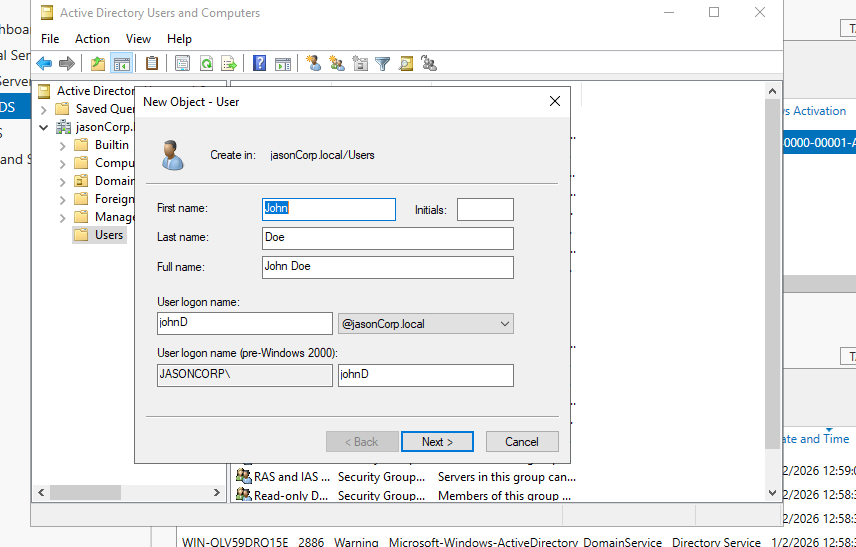
Task: Expand the Managed Service Accounts node
Action: click(62, 218)
